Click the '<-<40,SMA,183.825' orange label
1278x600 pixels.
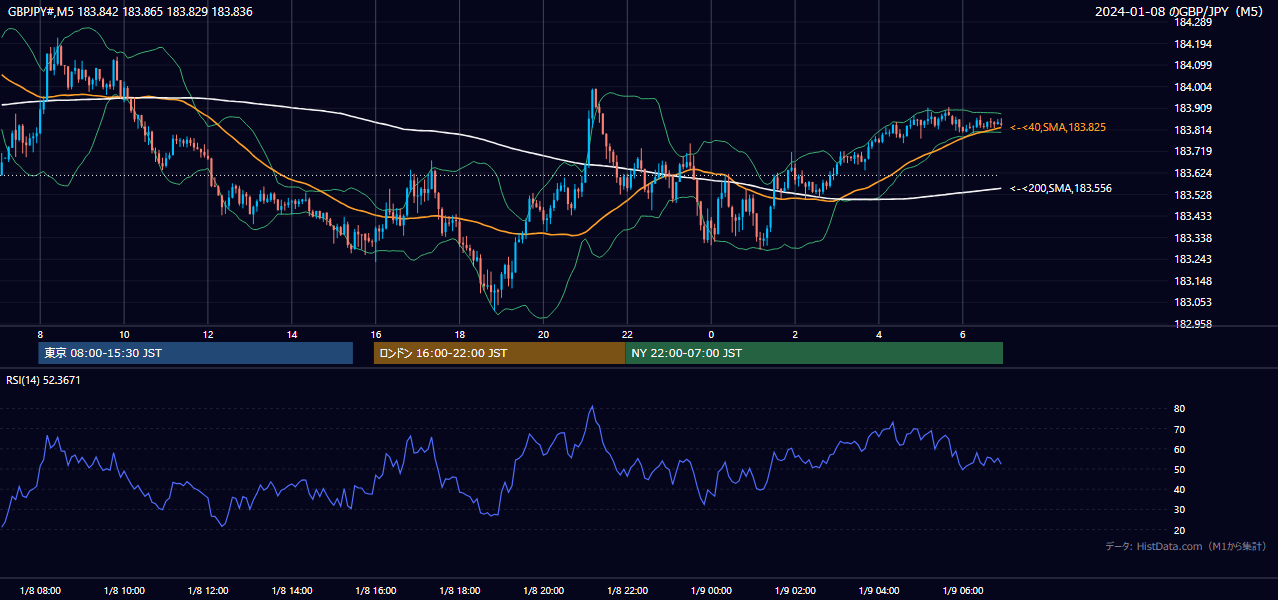coord(1058,128)
